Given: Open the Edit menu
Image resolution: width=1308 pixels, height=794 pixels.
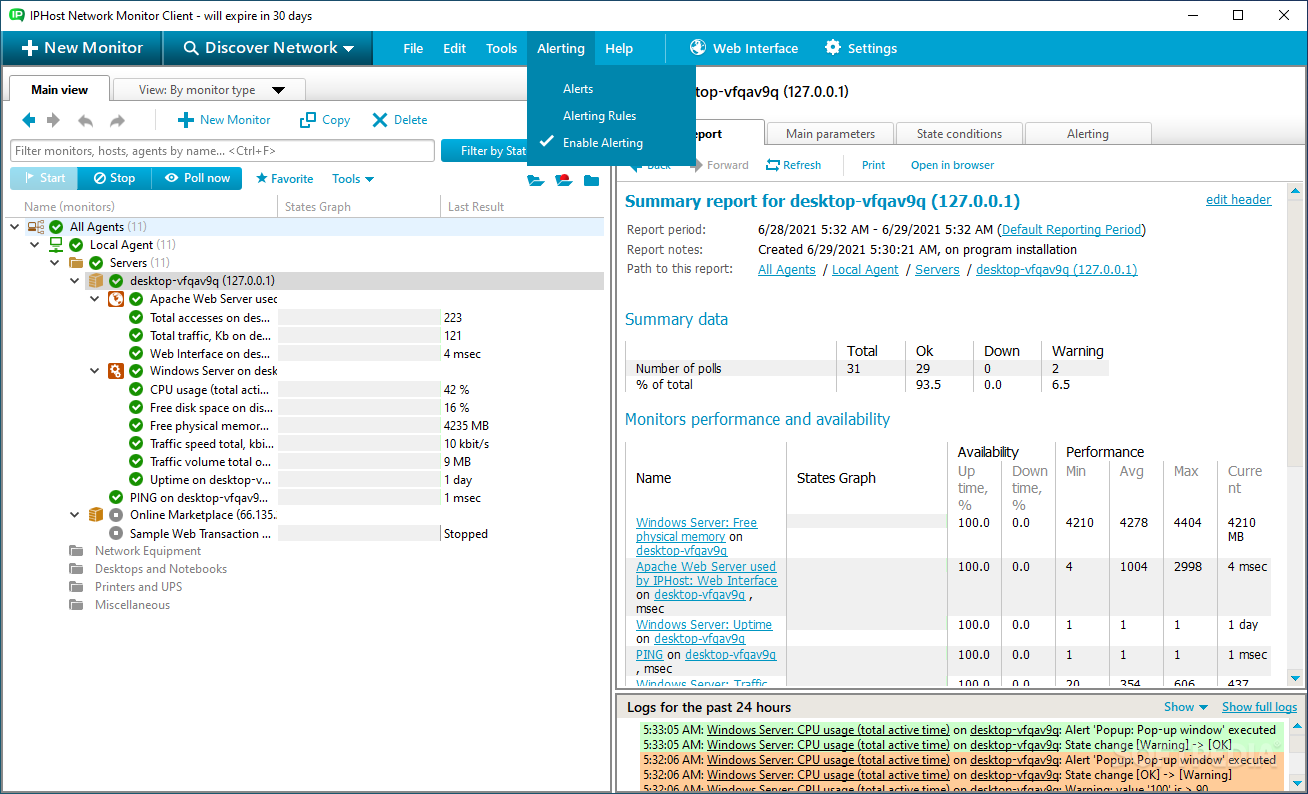Looking at the screenshot, I should click(454, 48).
